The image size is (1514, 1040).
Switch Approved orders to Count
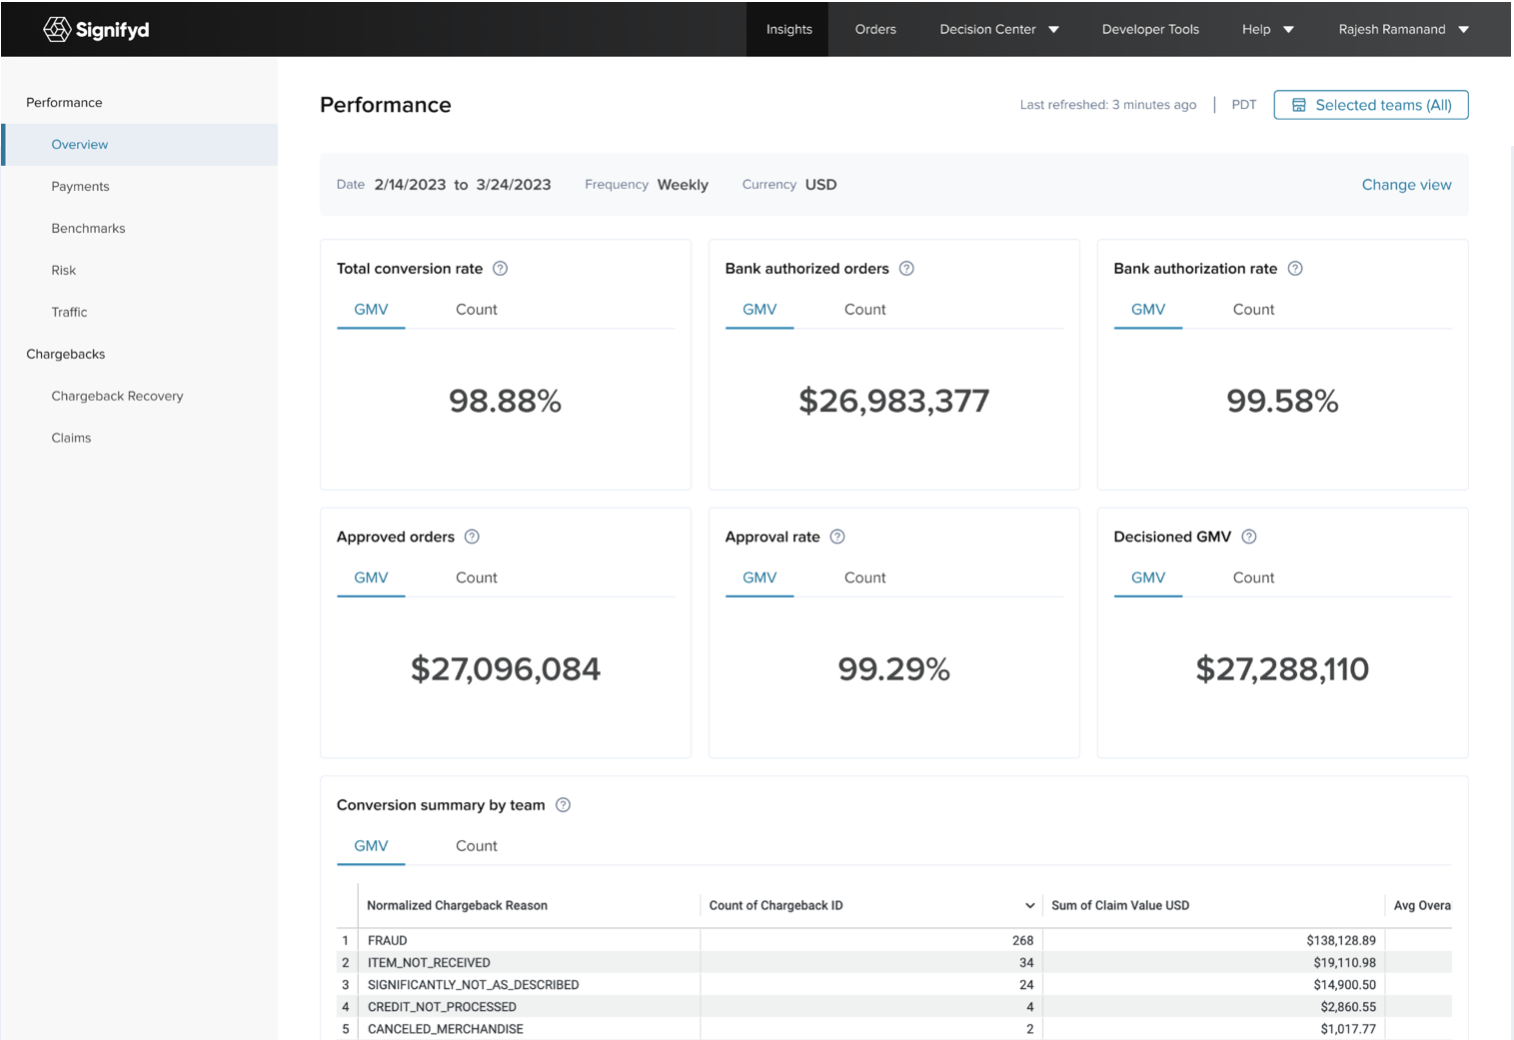(x=476, y=578)
